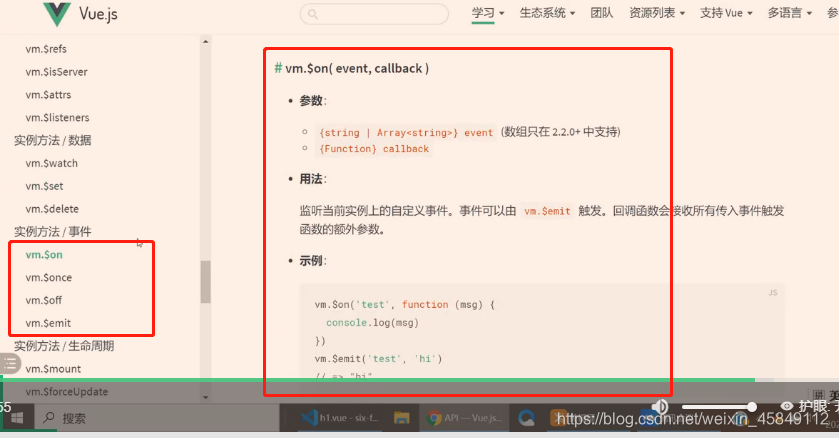Open the floating list menu icon at the left edge
Screen dimensions: 839x438
[10, 364]
